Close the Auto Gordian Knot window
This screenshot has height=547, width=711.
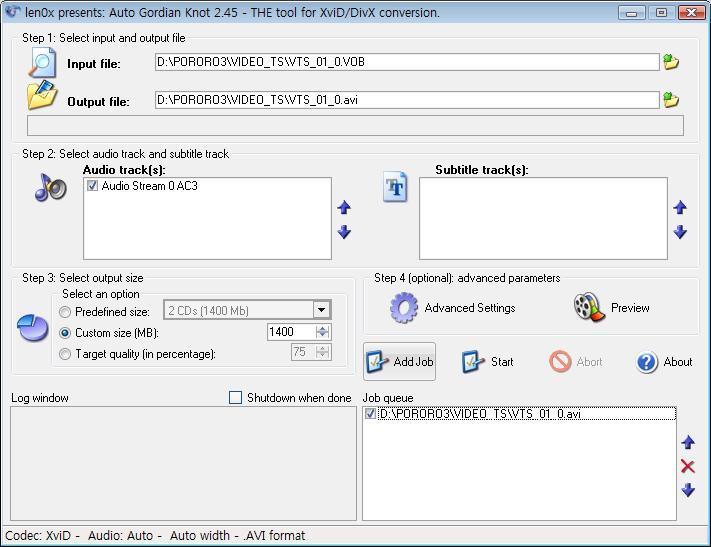coord(691,12)
